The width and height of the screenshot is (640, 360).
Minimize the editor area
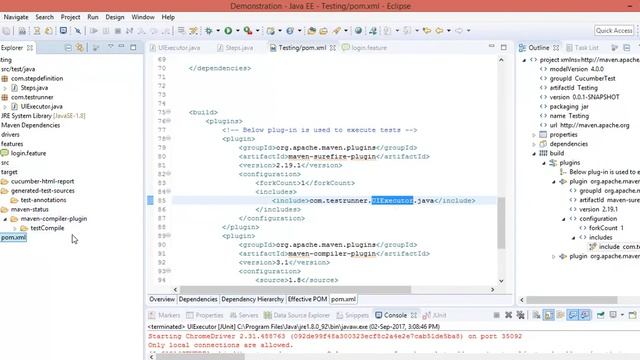point(491,47)
